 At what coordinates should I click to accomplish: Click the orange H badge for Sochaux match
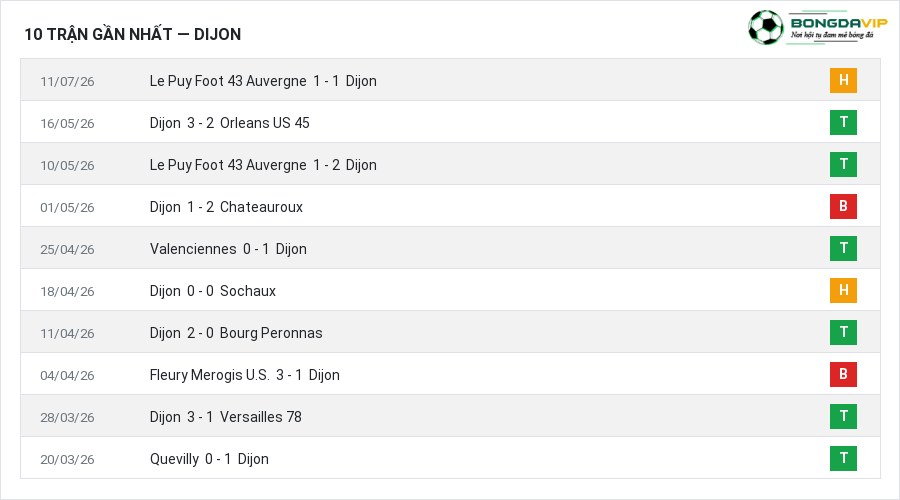click(x=843, y=290)
